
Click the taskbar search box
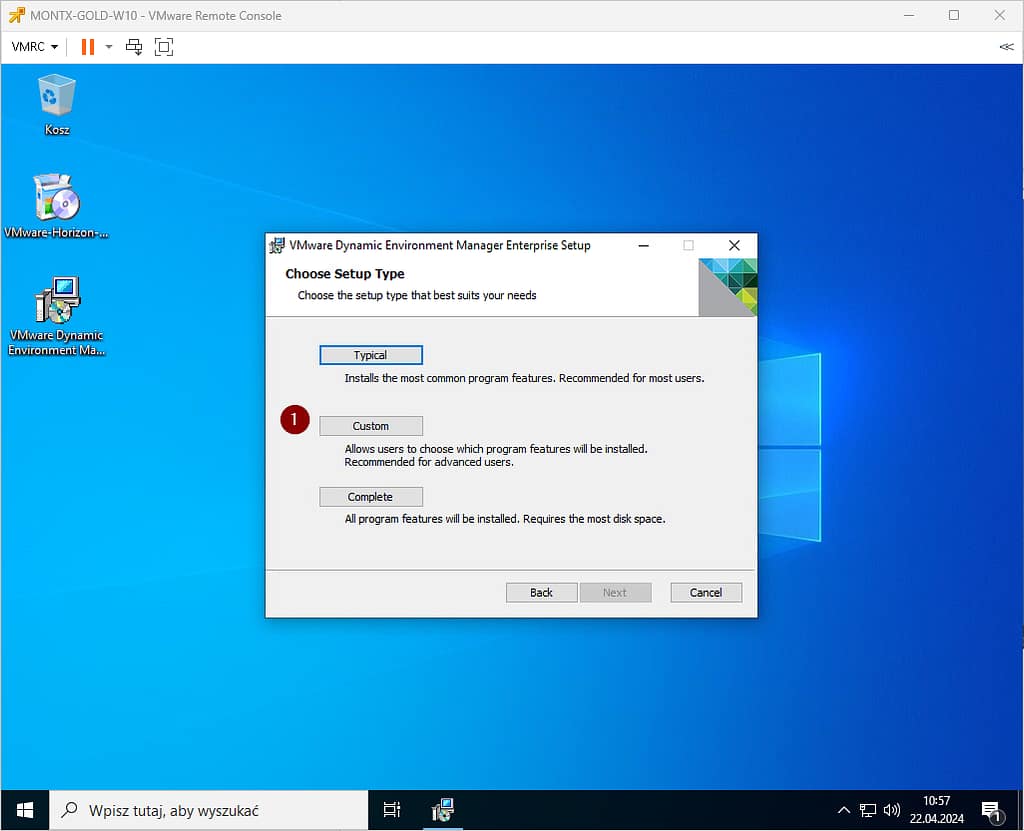(210, 810)
